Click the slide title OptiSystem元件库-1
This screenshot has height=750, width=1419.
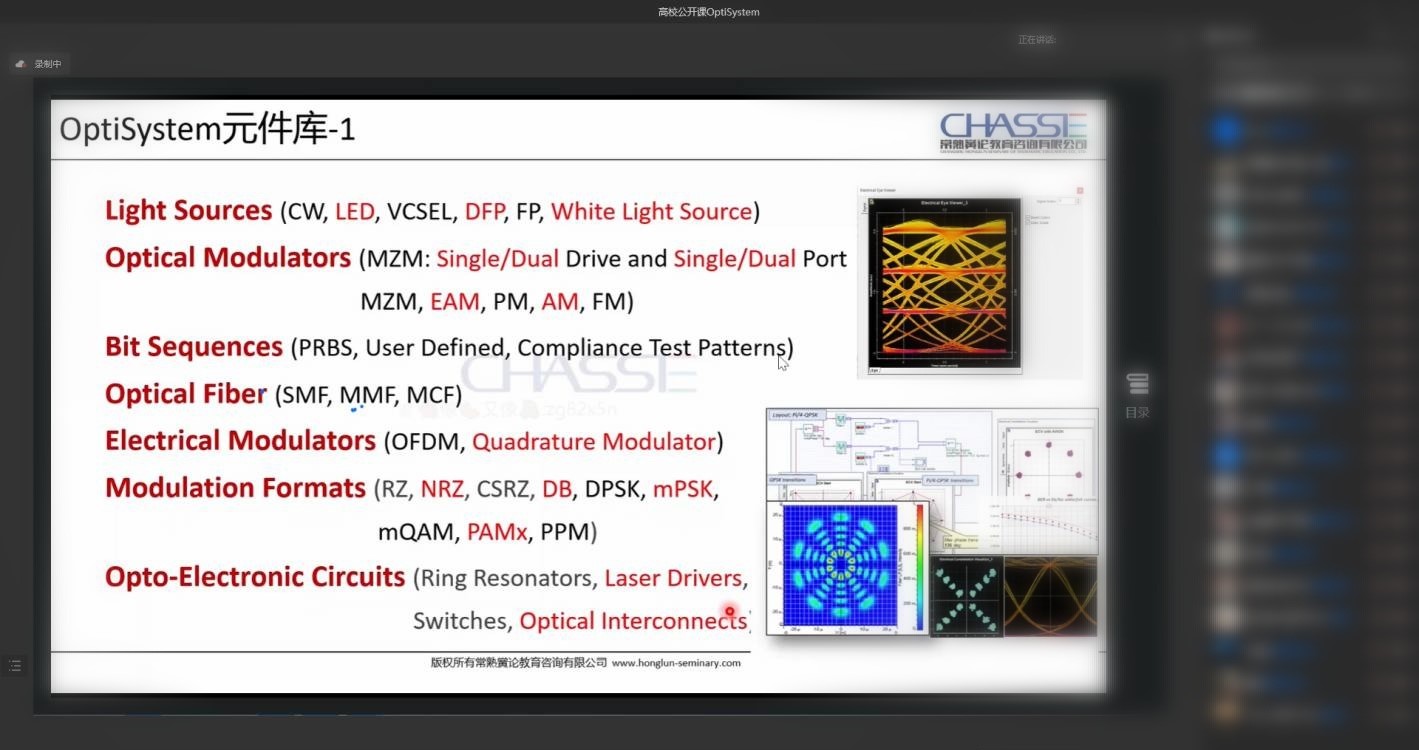[x=207, y=130]
